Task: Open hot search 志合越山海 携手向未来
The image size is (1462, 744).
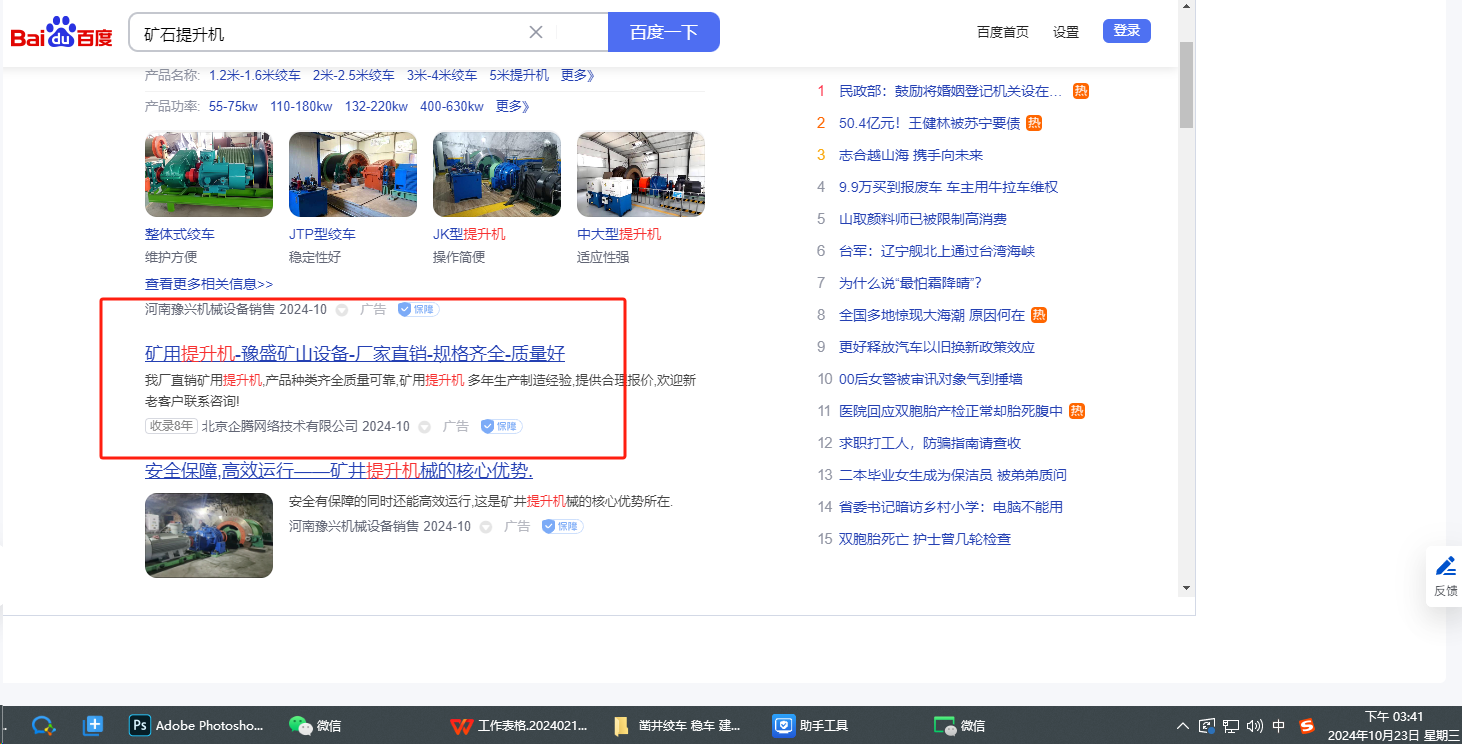Action: [911, 155]
